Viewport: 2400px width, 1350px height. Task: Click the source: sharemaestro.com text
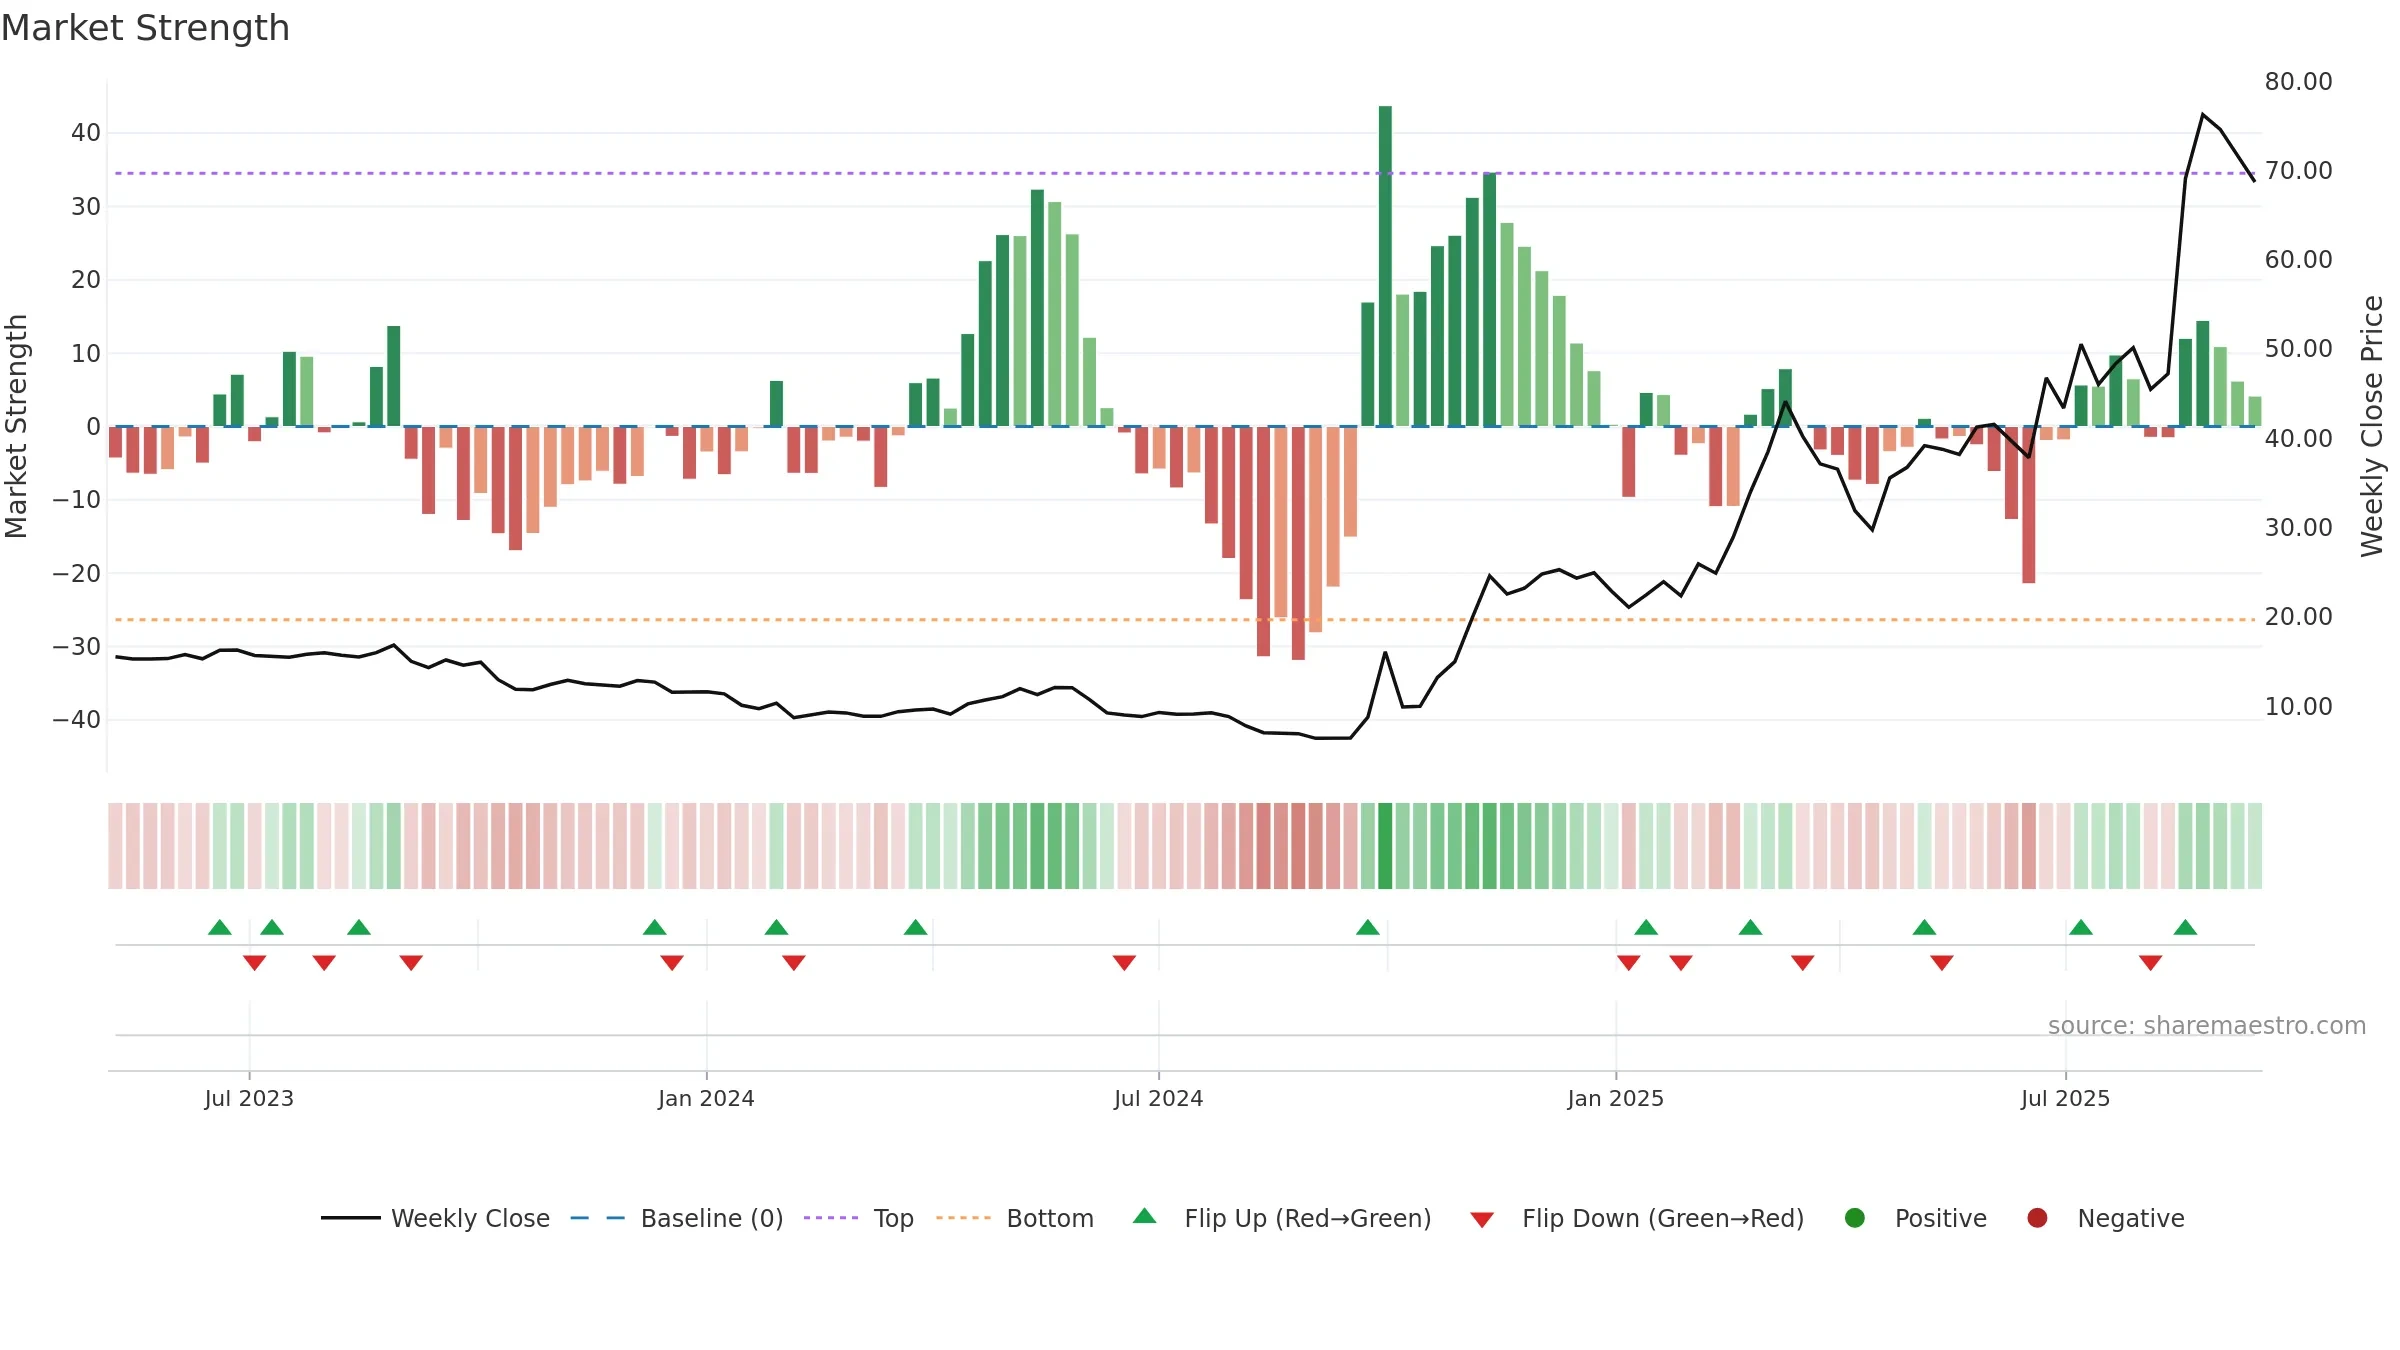point(2207,1025)
